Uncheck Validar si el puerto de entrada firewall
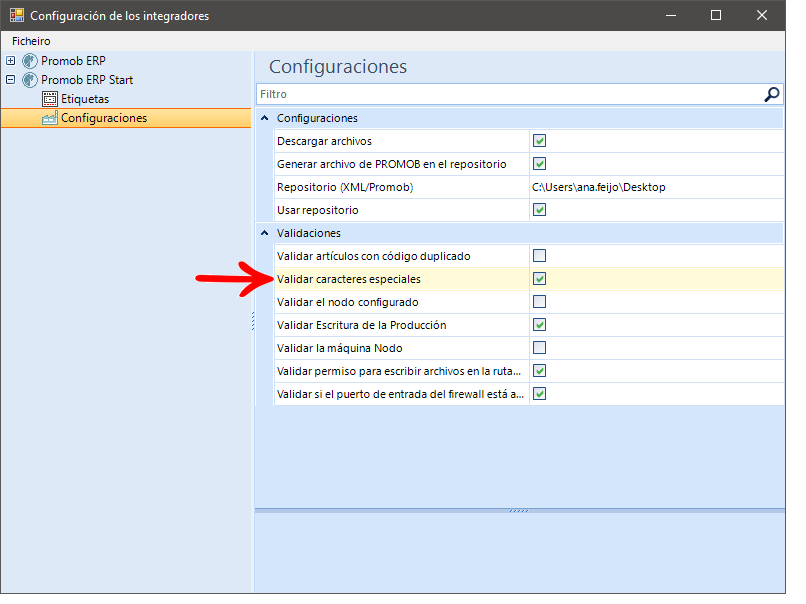 point(539,394)
